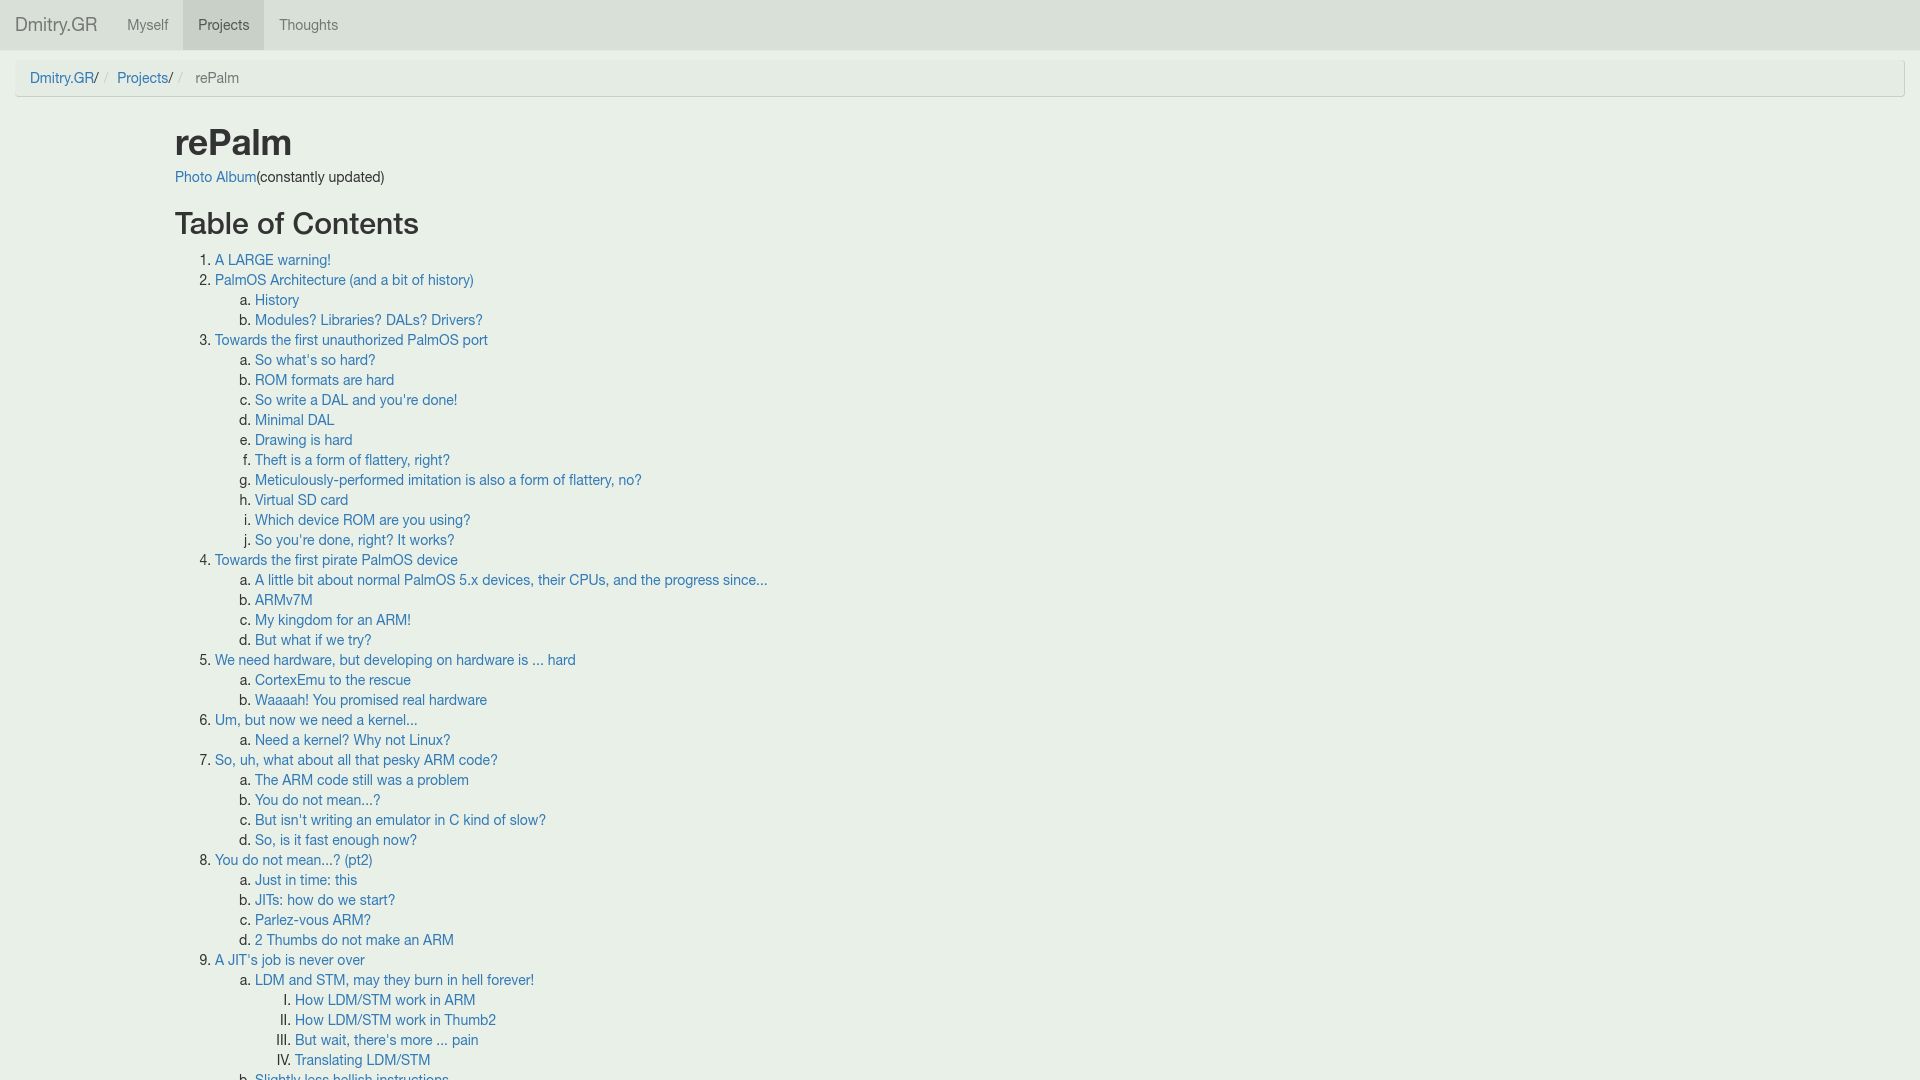
Task: Click the Projects breadcrumb link
Action: coord(142,78)
